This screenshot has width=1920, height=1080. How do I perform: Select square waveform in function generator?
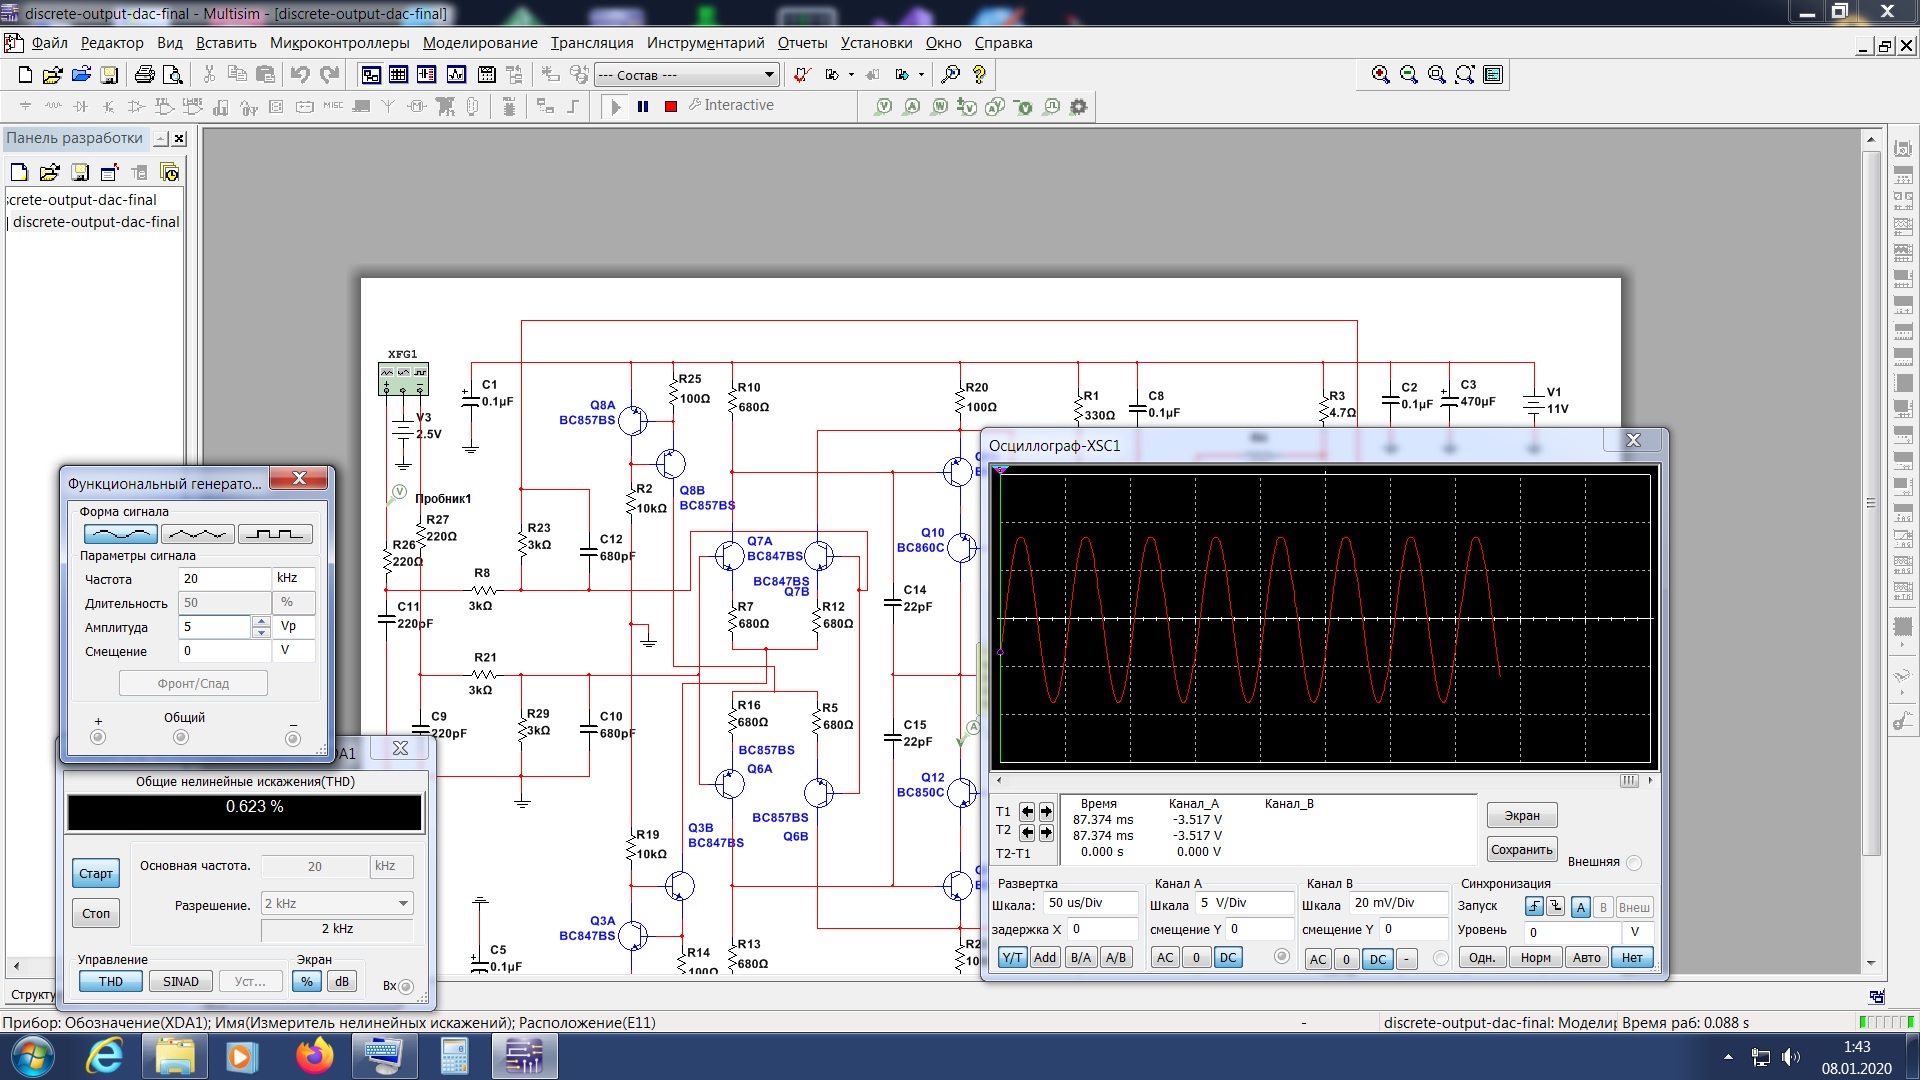(x=275, y=534)
